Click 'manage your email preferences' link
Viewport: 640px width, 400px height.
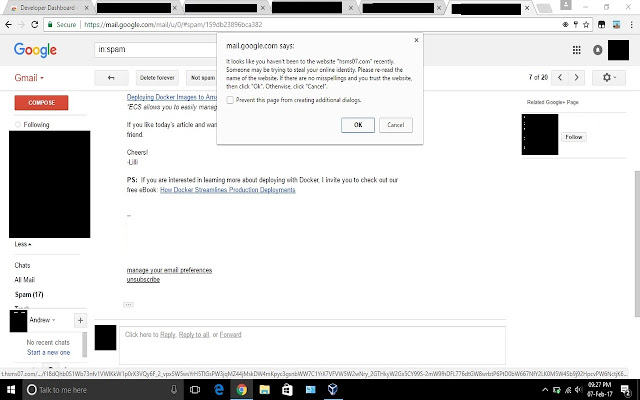(169, 270)
